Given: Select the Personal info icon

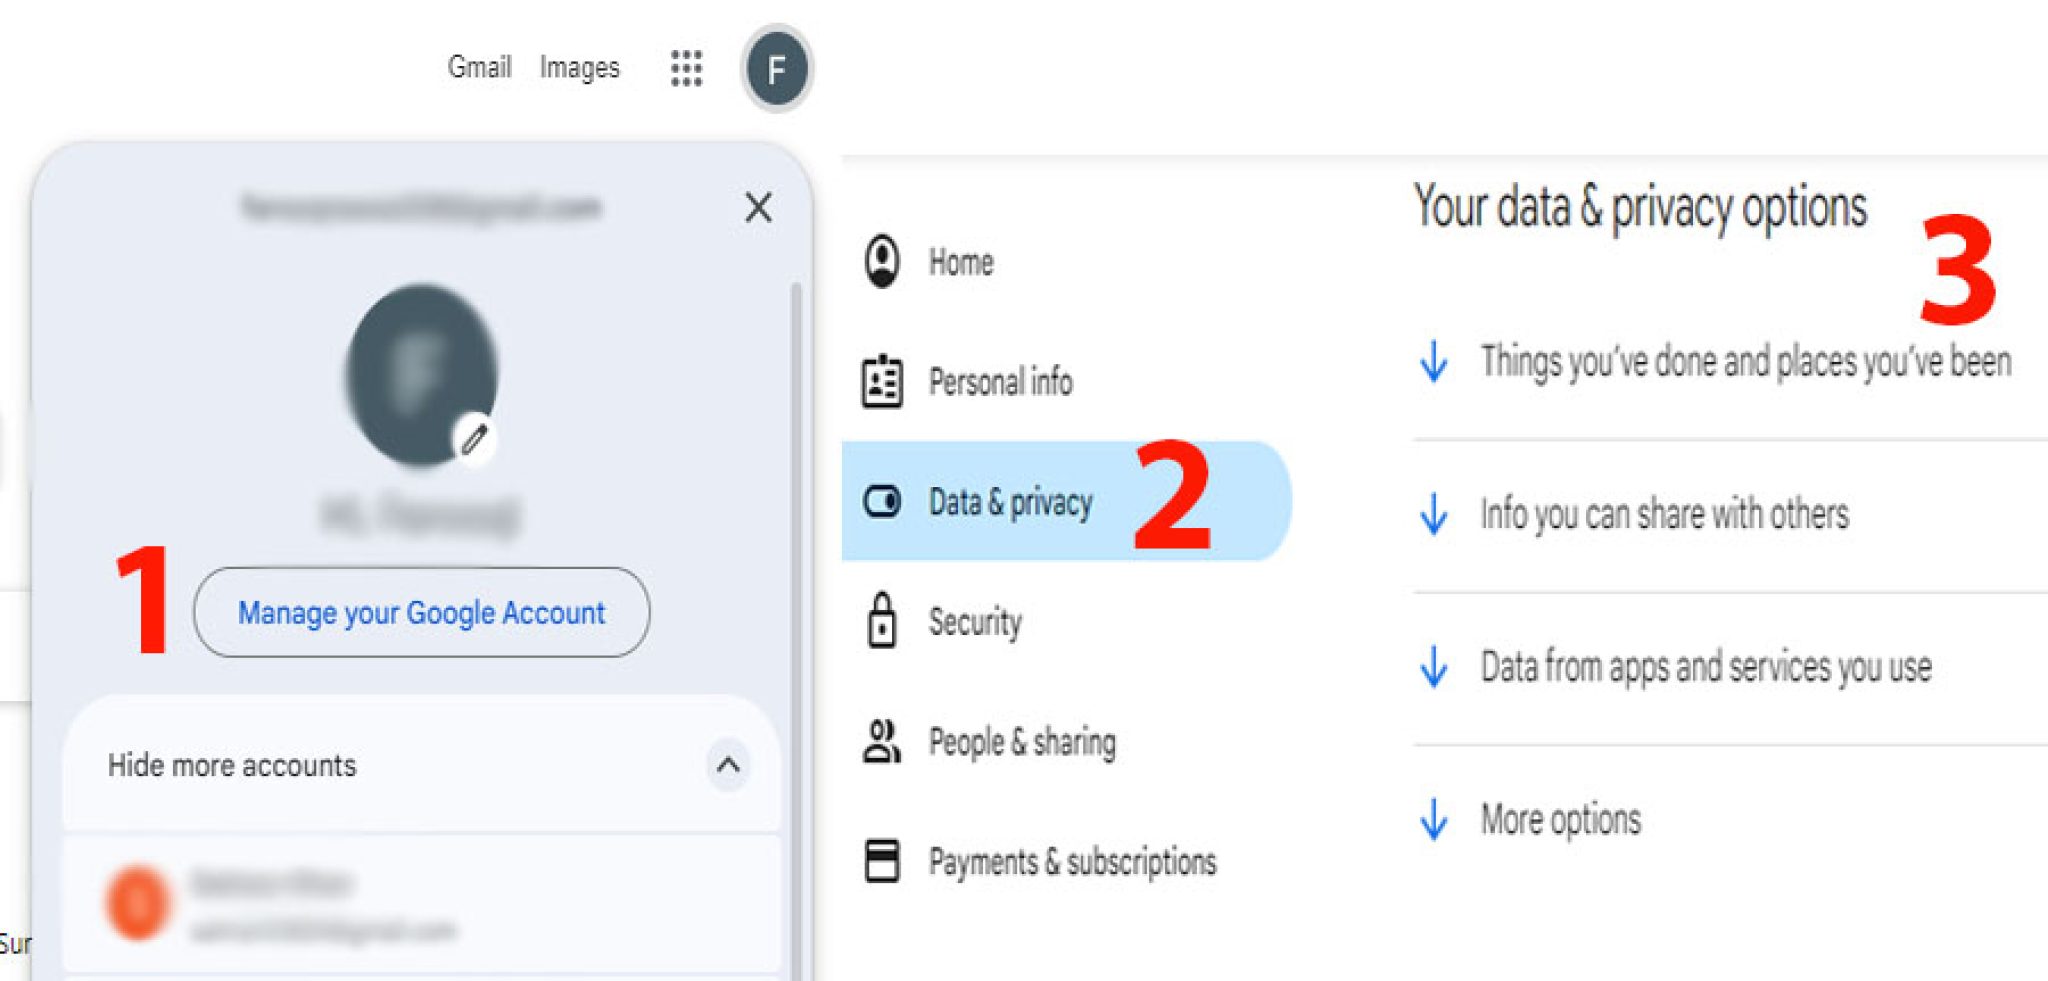Looking at the screenshot, I should click(x=883, y=381).
